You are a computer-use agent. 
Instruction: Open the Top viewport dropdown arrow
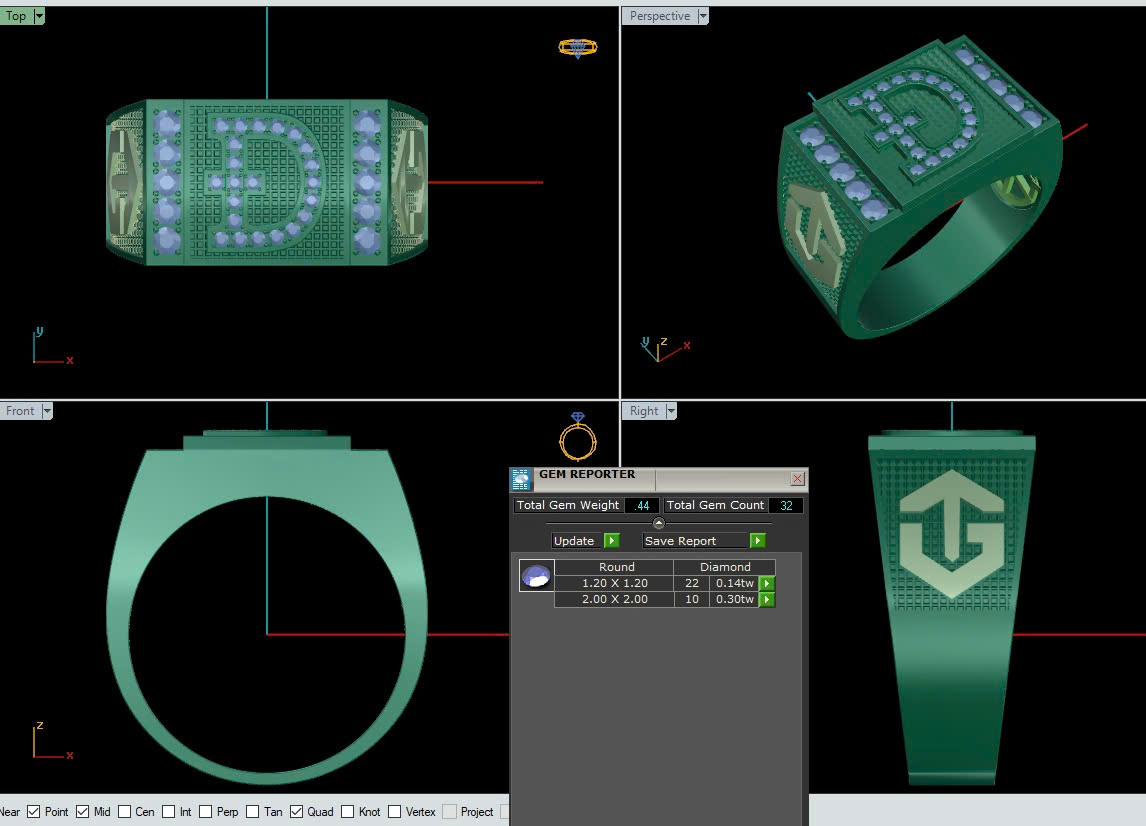pyautogui.click(x=39, y=16)
